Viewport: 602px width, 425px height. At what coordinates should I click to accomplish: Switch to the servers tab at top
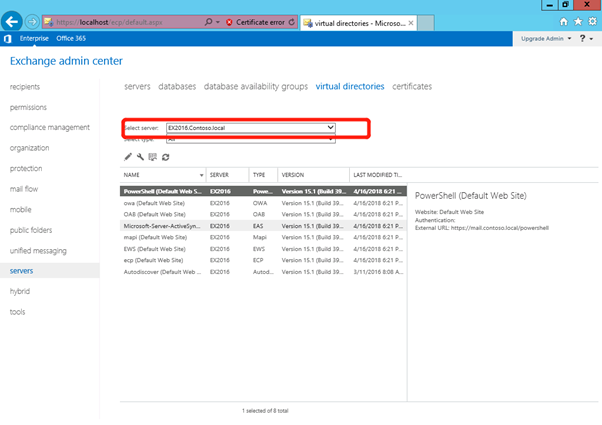[137, 86]
